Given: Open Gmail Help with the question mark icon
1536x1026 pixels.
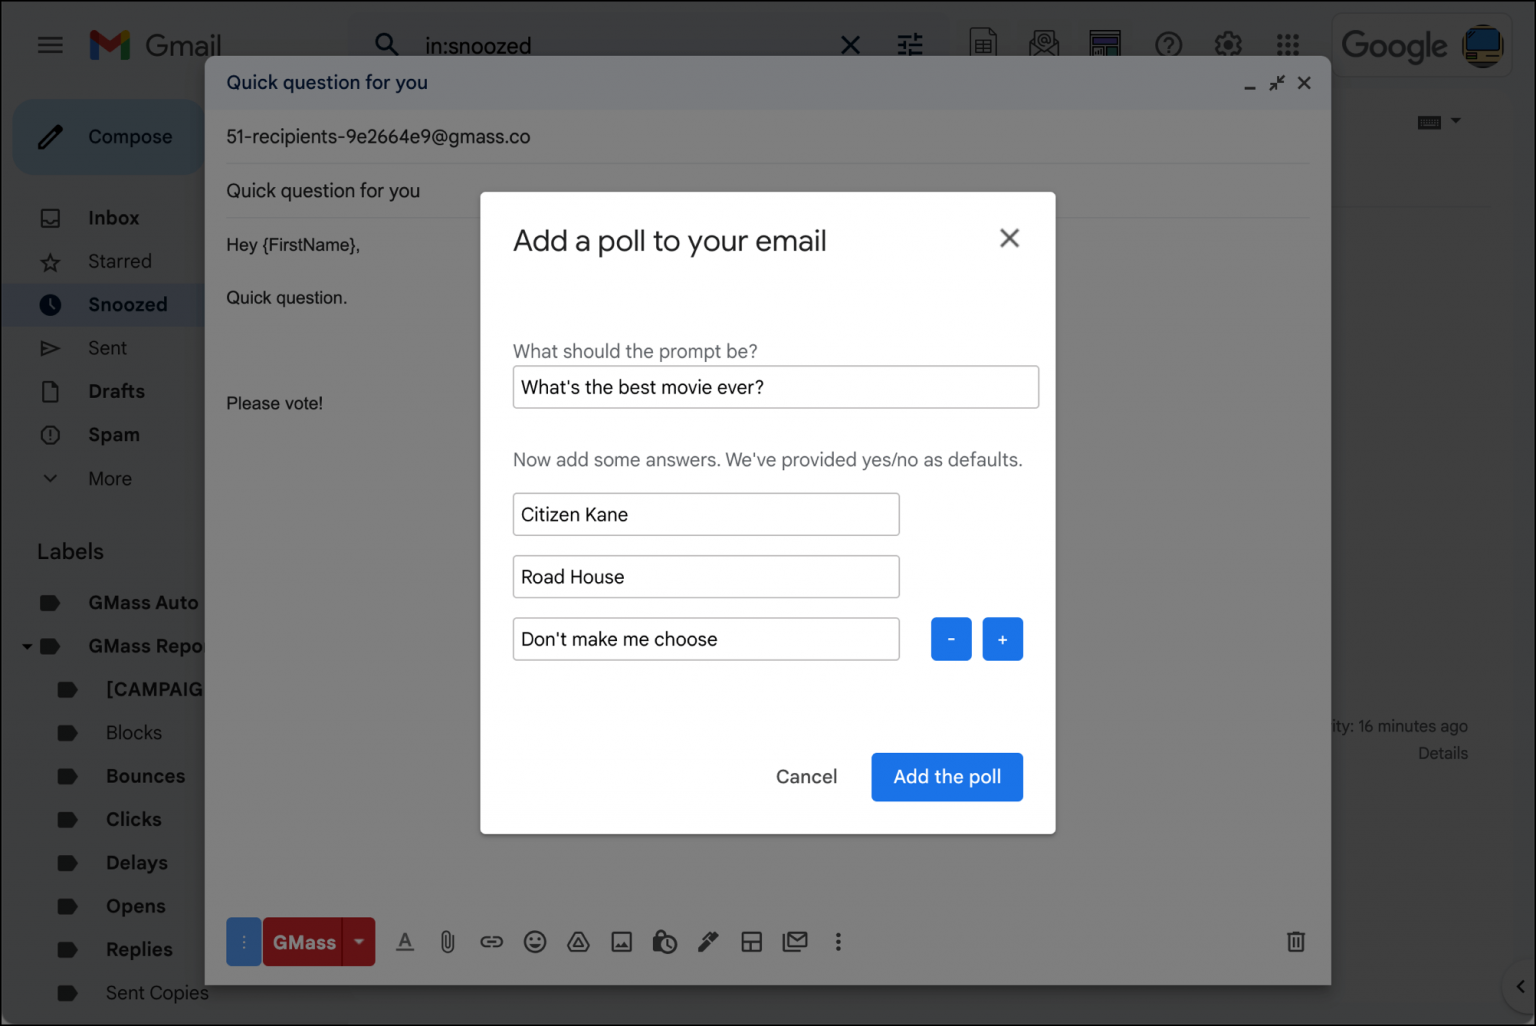Looking at the screenshot, I should coord(1168,45).
